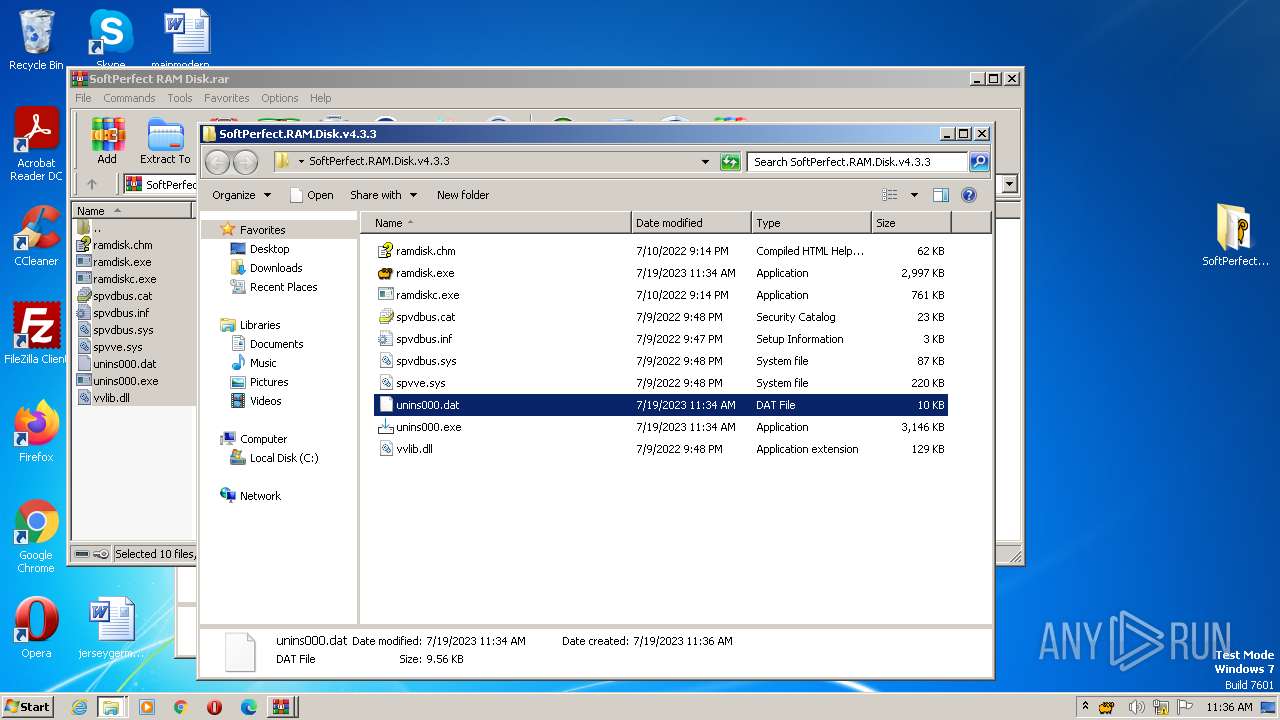The width and height of the screenshot is (1280, 720).
Task: Click Explorer Back navigation button
Action: click(x=217, y=162)
